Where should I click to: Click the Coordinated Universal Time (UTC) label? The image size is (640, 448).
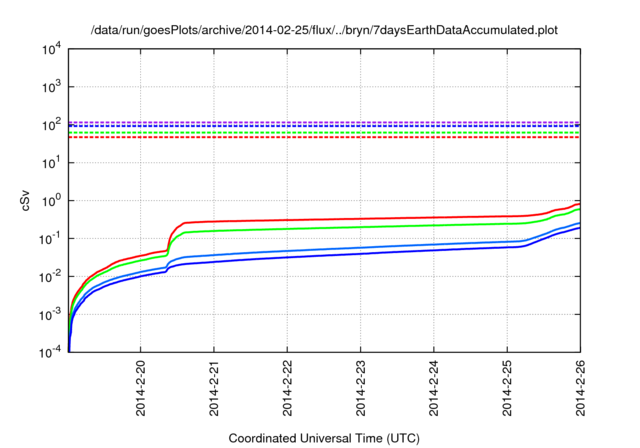tap(324, 438)
